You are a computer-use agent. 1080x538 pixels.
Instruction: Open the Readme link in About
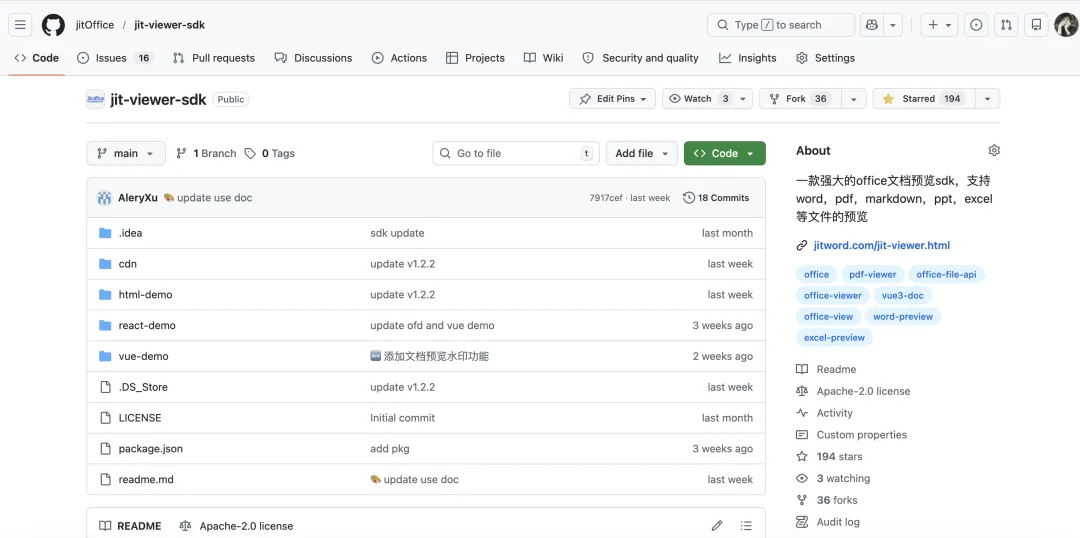coord(827,369)
